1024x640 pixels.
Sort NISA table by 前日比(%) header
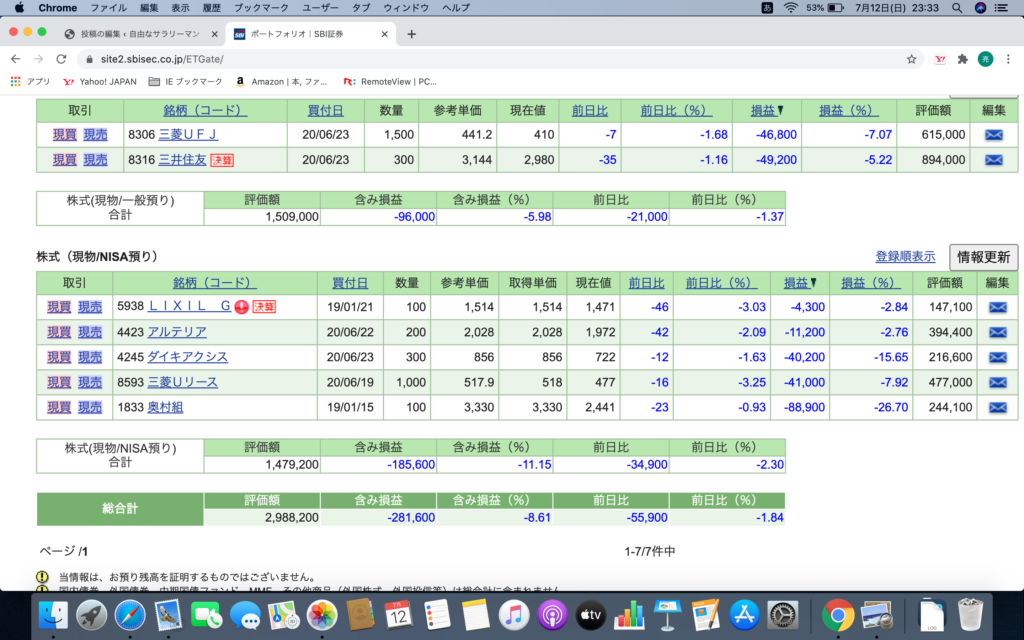[722, 283]
